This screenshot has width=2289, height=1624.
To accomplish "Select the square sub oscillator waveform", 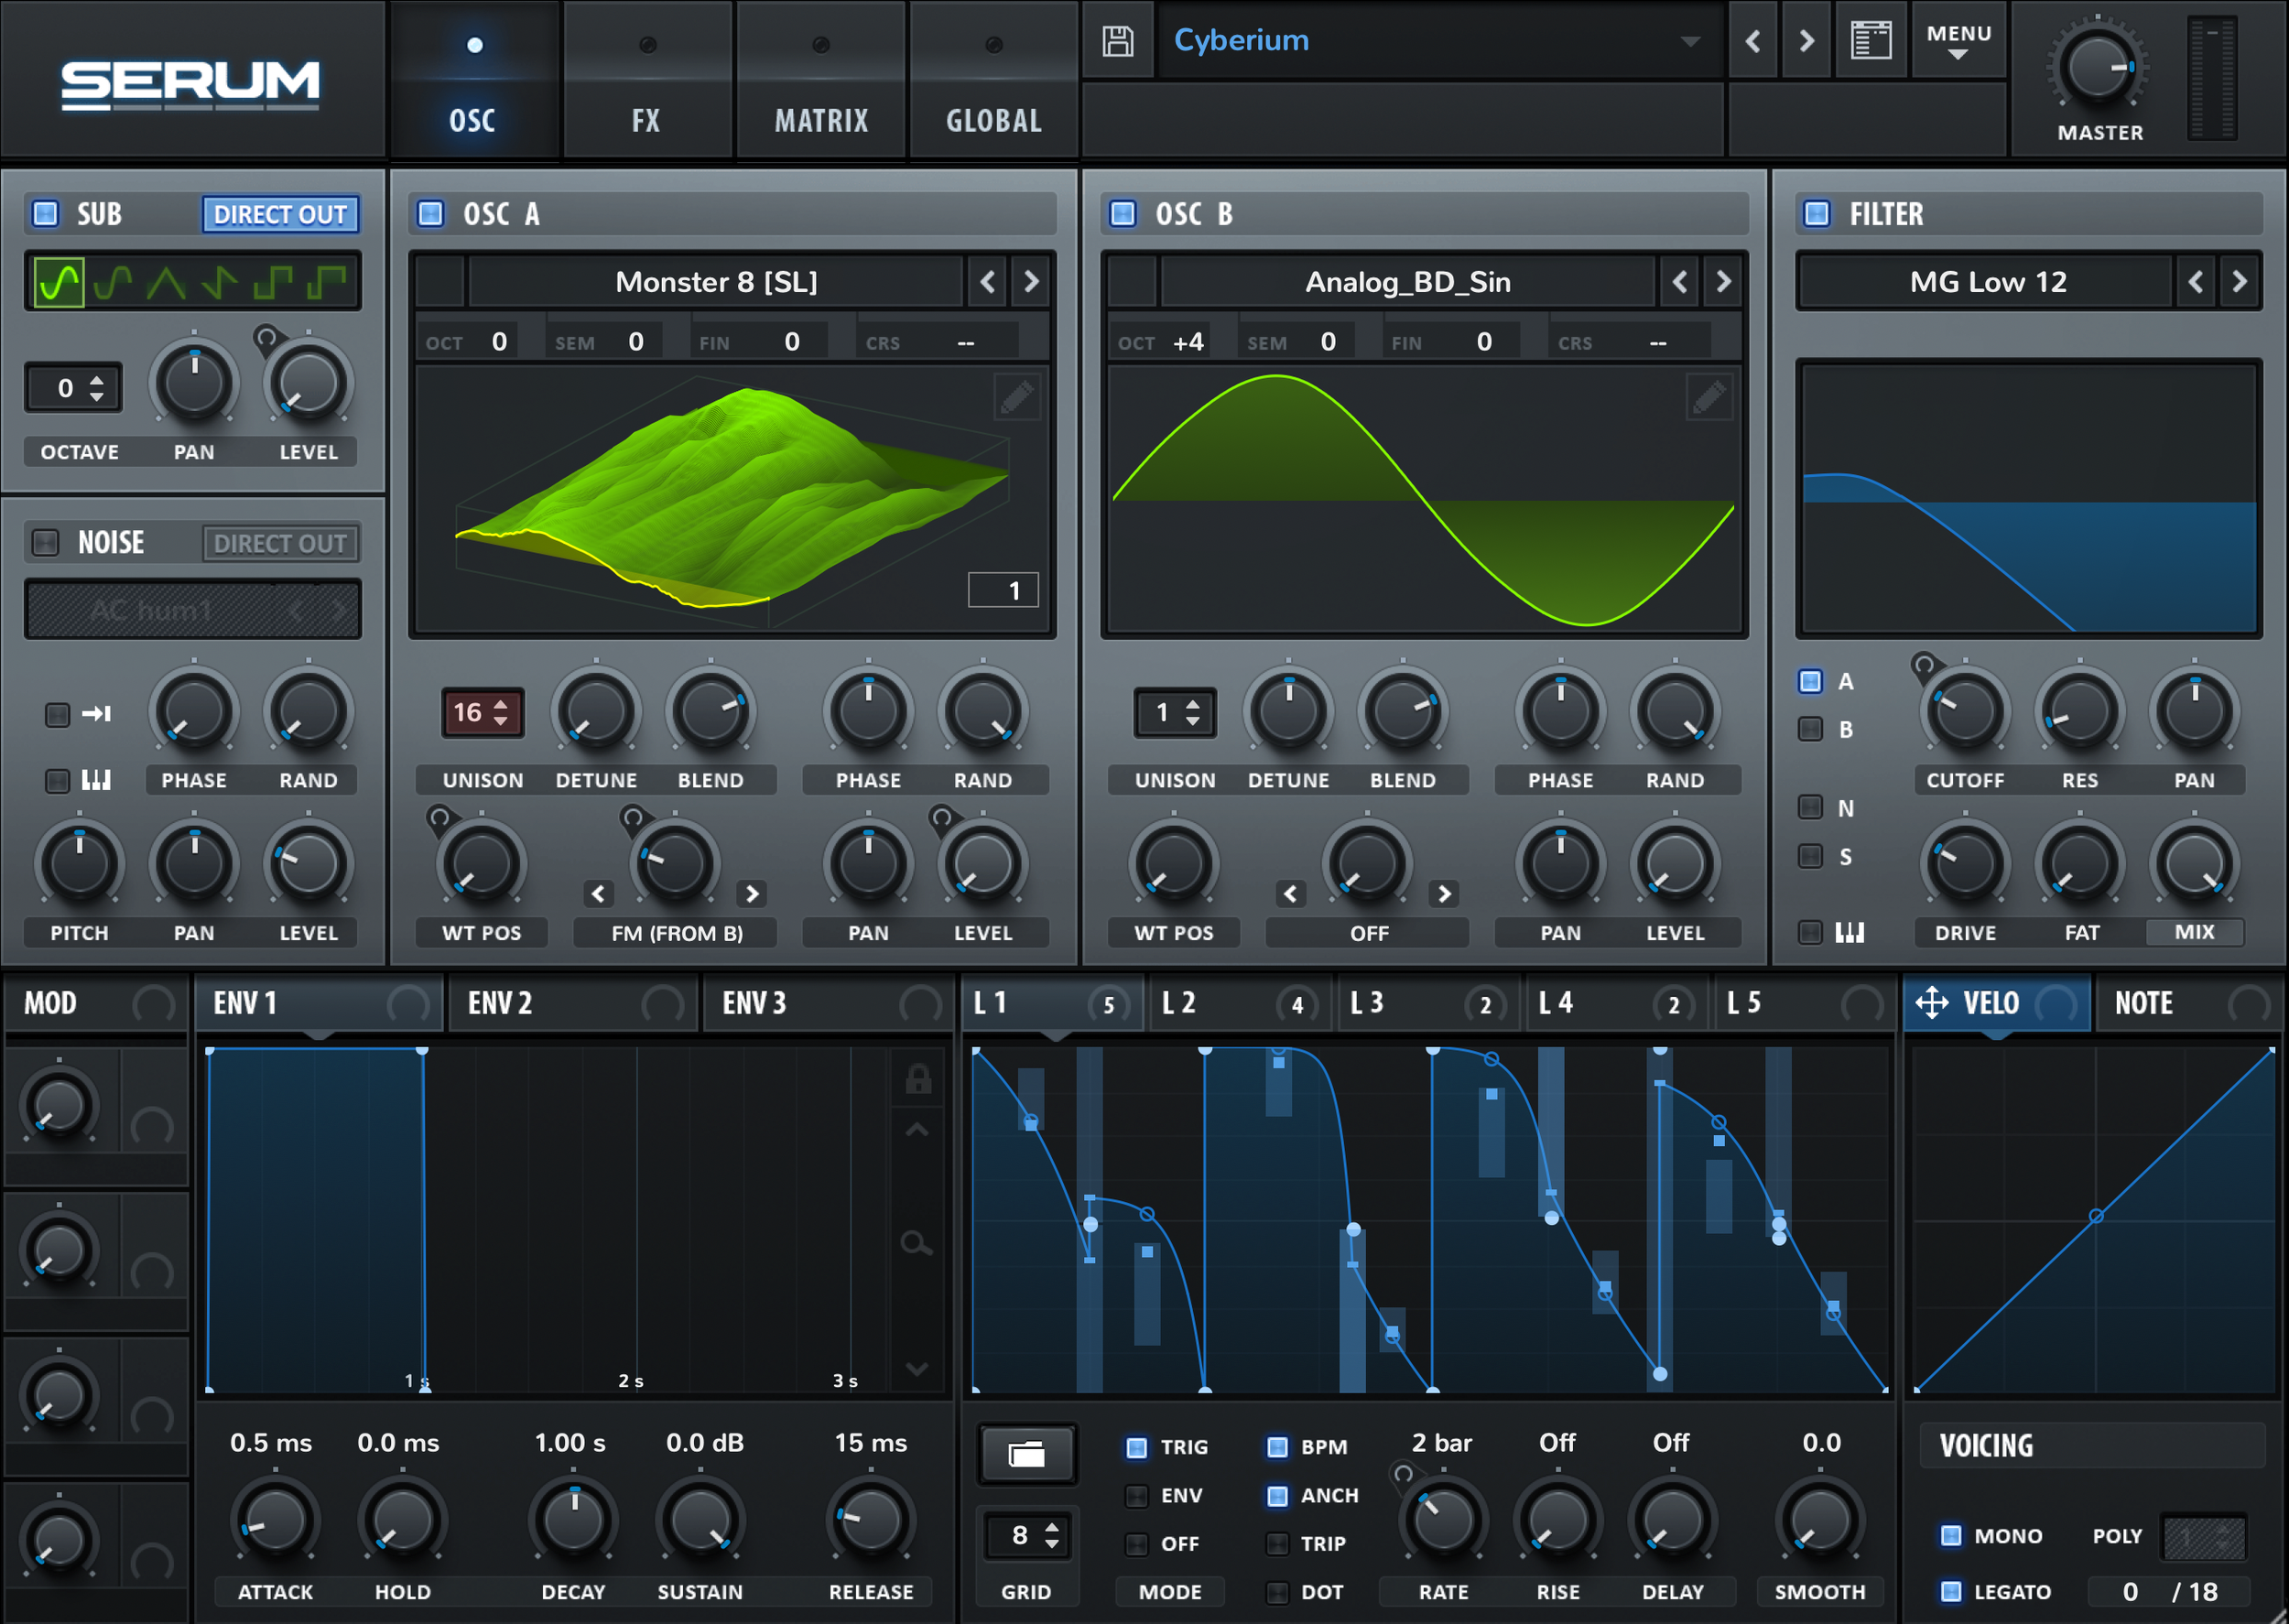I will pos(273,282).
